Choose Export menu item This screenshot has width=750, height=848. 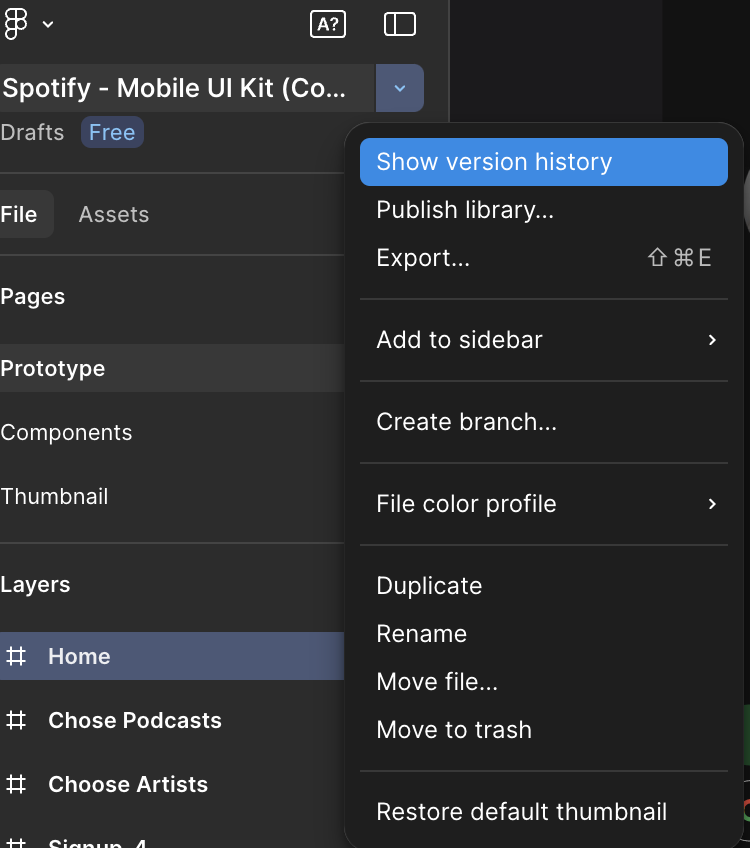pos(544,258)
